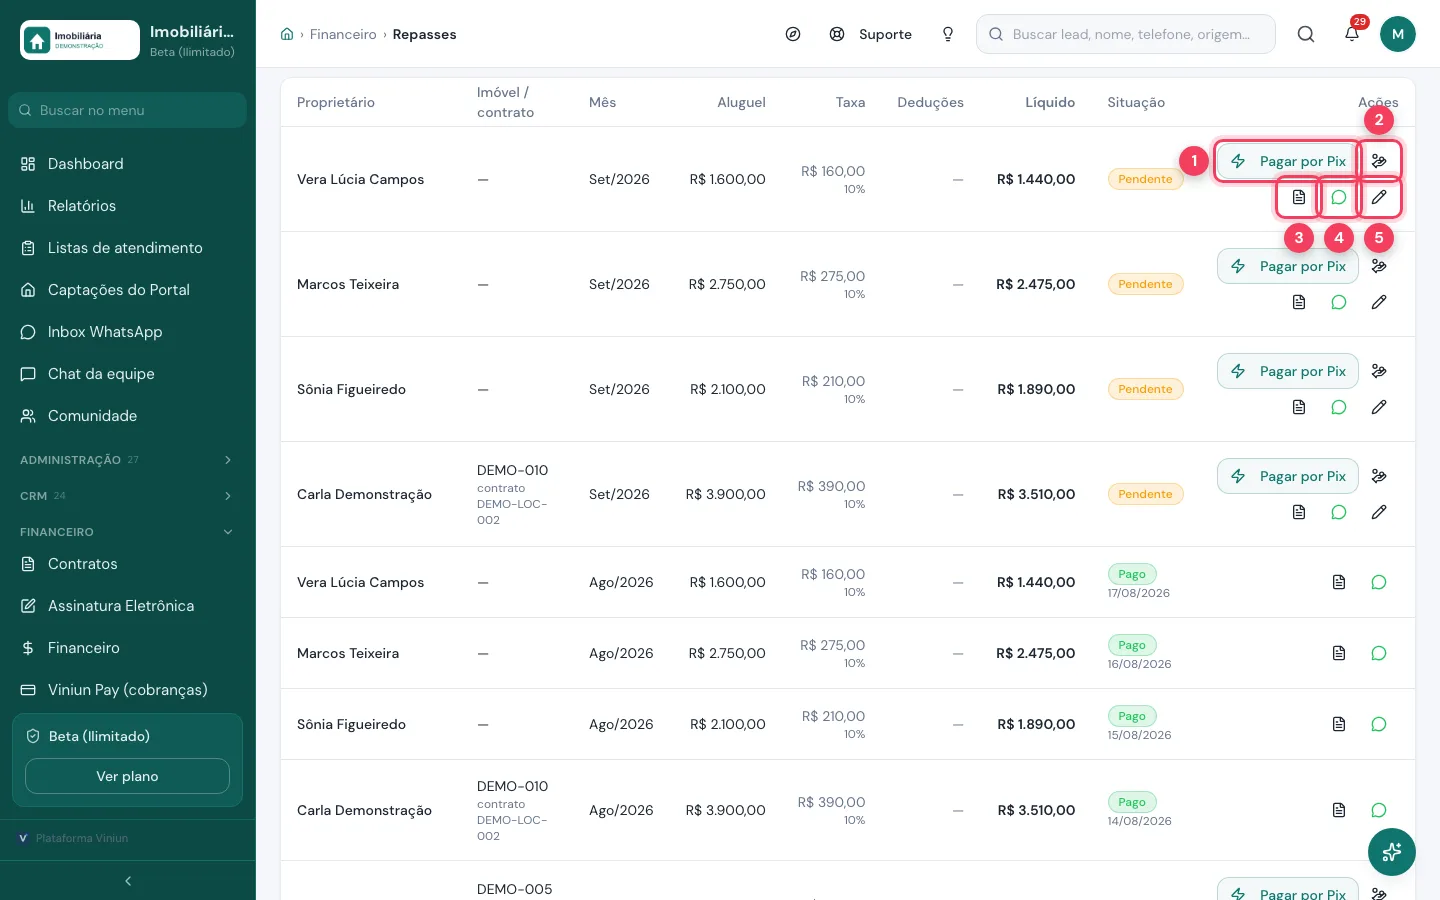The height and width of the screenshot is (900, 1440).
Task: Open Assinatura Eletrônica in sidebar
Action: coord(127,606)
